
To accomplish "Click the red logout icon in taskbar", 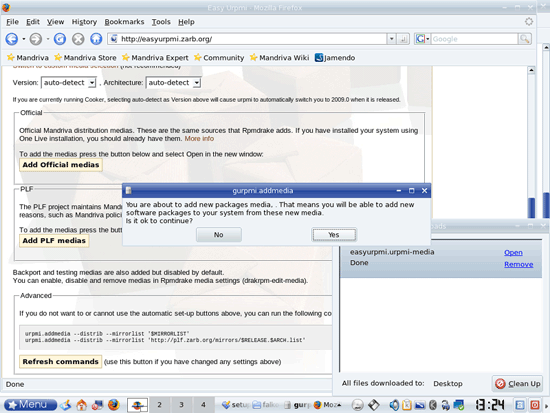I will (x=535, y=405).
